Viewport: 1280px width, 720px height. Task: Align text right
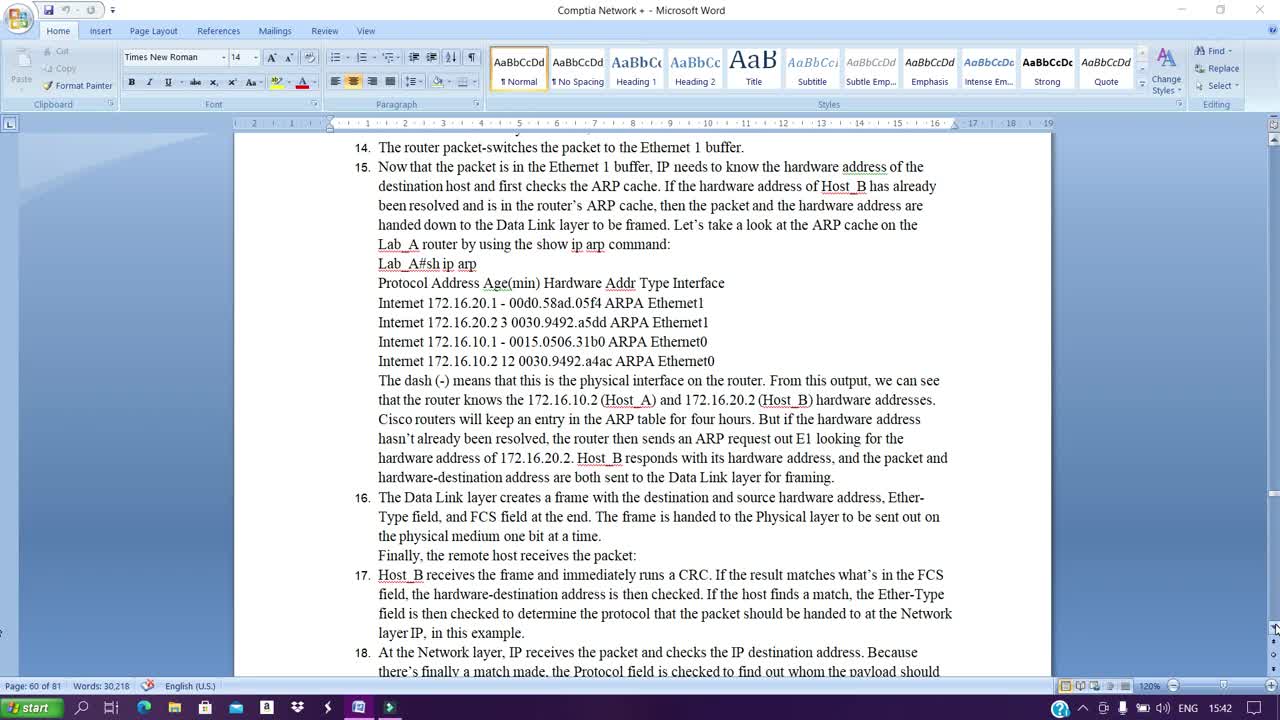coord(371,82)
